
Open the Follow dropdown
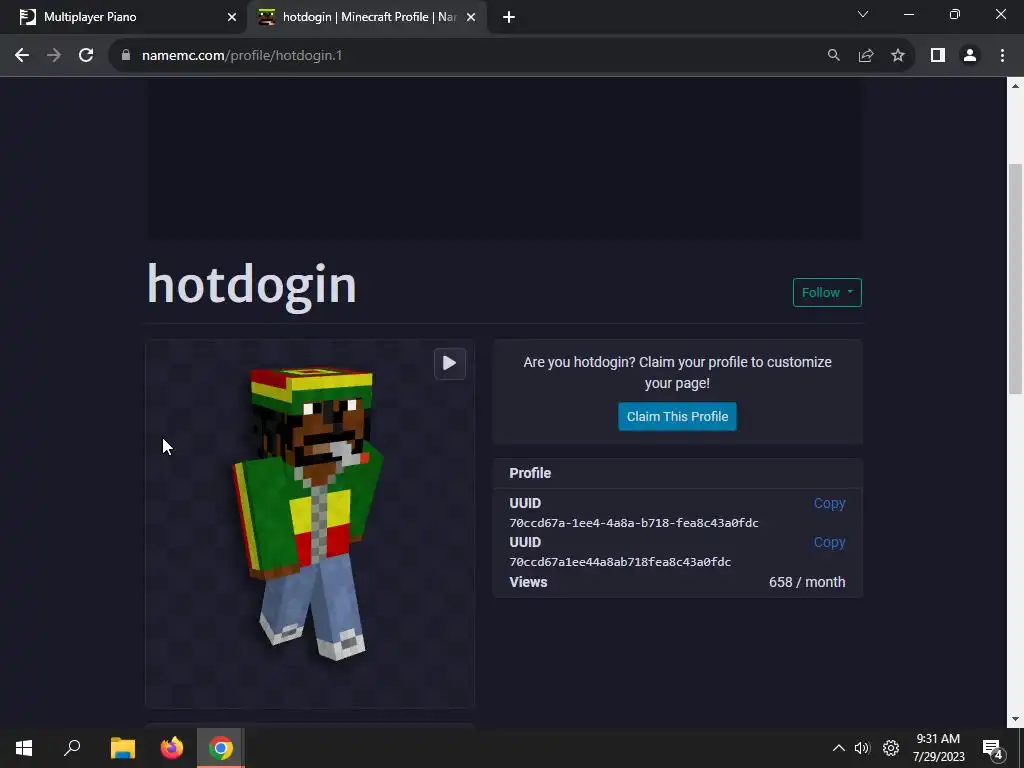pos(827,293)
